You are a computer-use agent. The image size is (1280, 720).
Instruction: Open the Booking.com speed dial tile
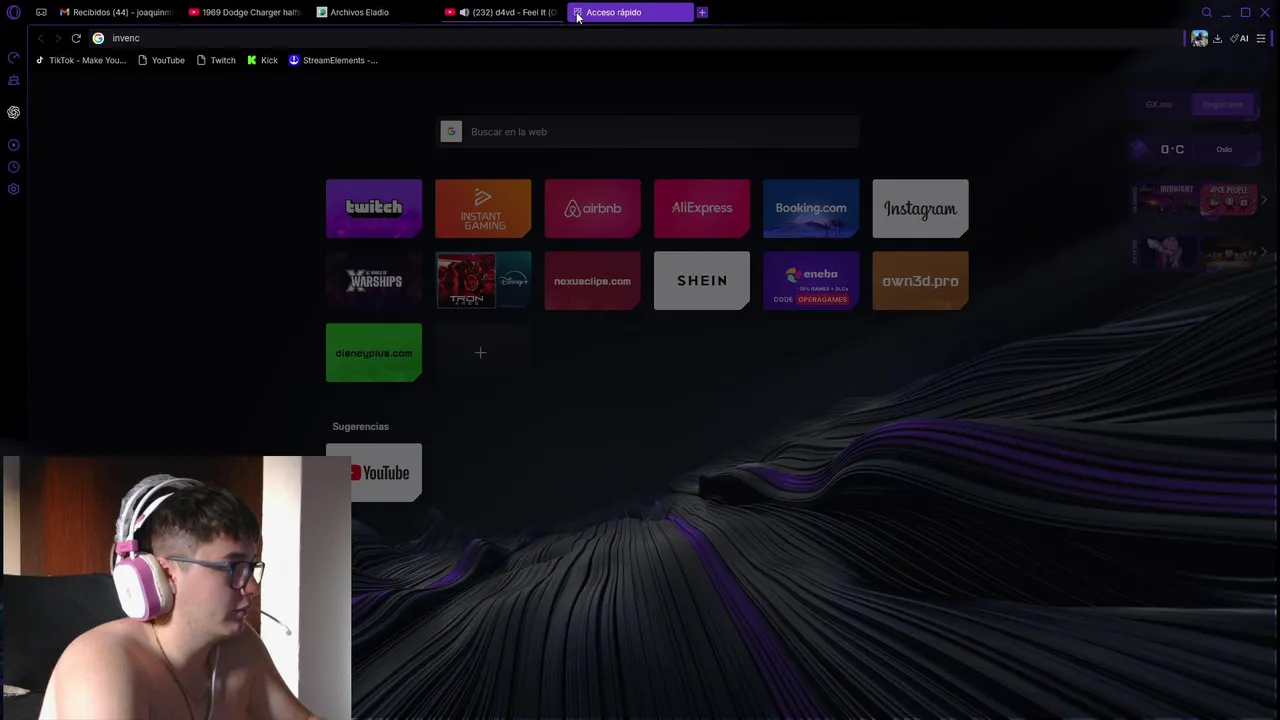811,209
